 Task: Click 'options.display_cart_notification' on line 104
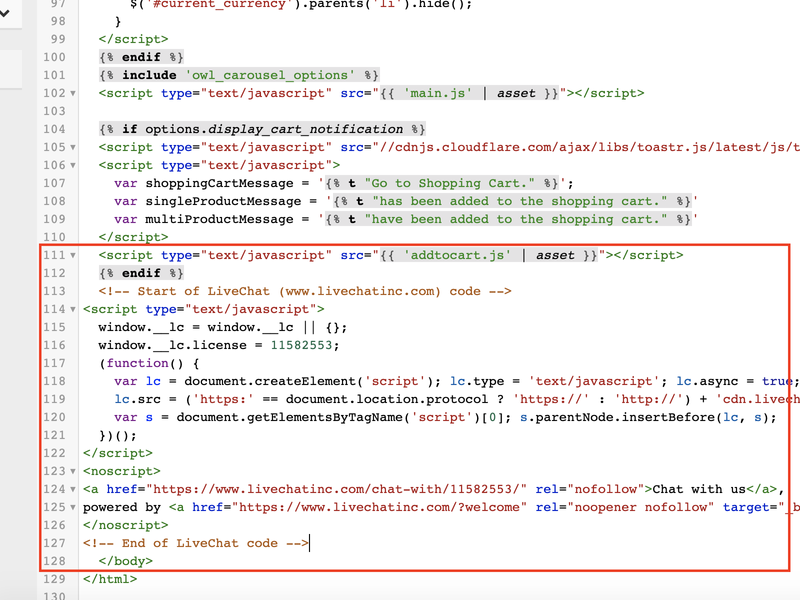pyautogui.click(x=274, y=129)
